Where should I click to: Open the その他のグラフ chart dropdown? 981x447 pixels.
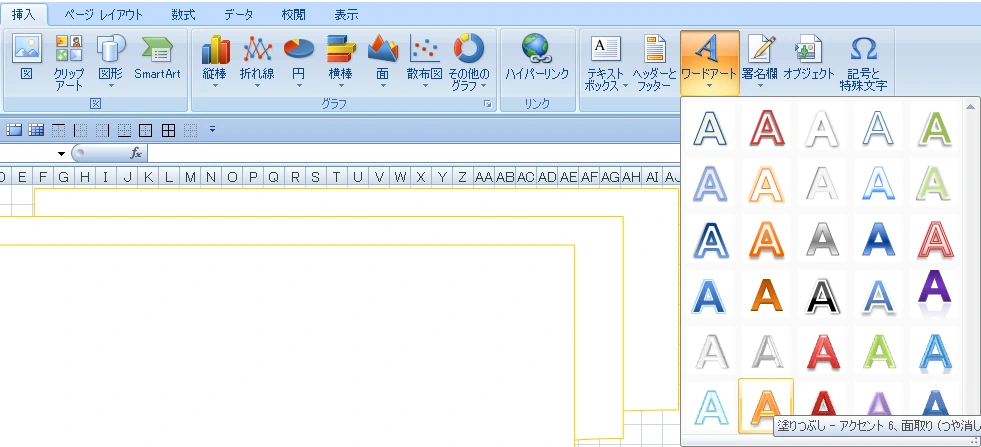(x=466, y=62)
